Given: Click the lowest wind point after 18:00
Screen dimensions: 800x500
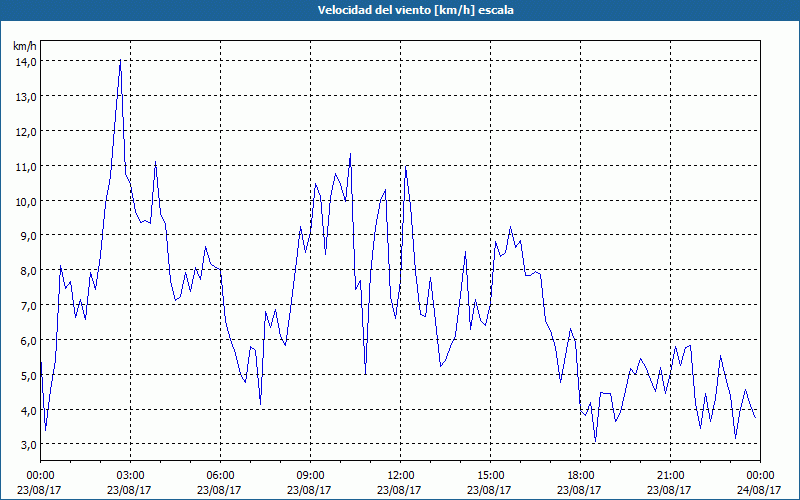Looking at the screenshot, I should point(595,441).
